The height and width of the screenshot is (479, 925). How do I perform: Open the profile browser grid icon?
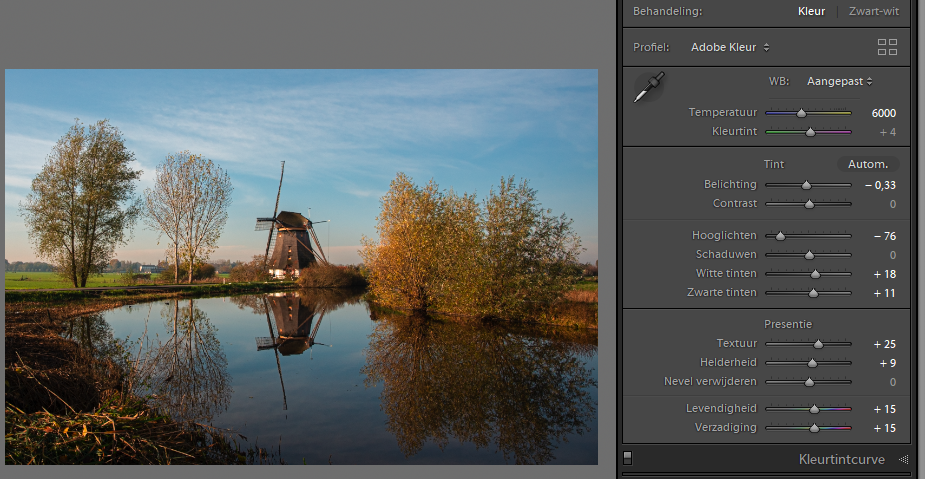click(887, 47)
